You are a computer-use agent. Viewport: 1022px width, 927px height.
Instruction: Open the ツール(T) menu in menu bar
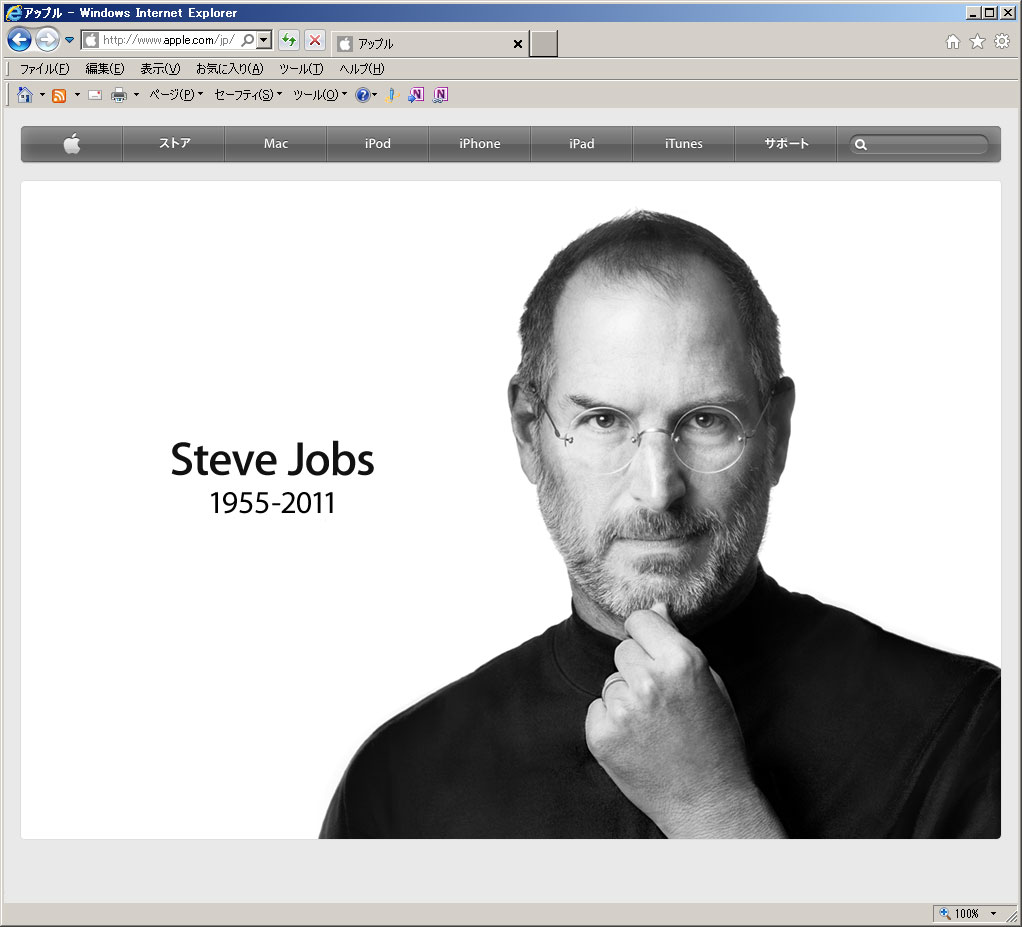[x=300, y=68]
